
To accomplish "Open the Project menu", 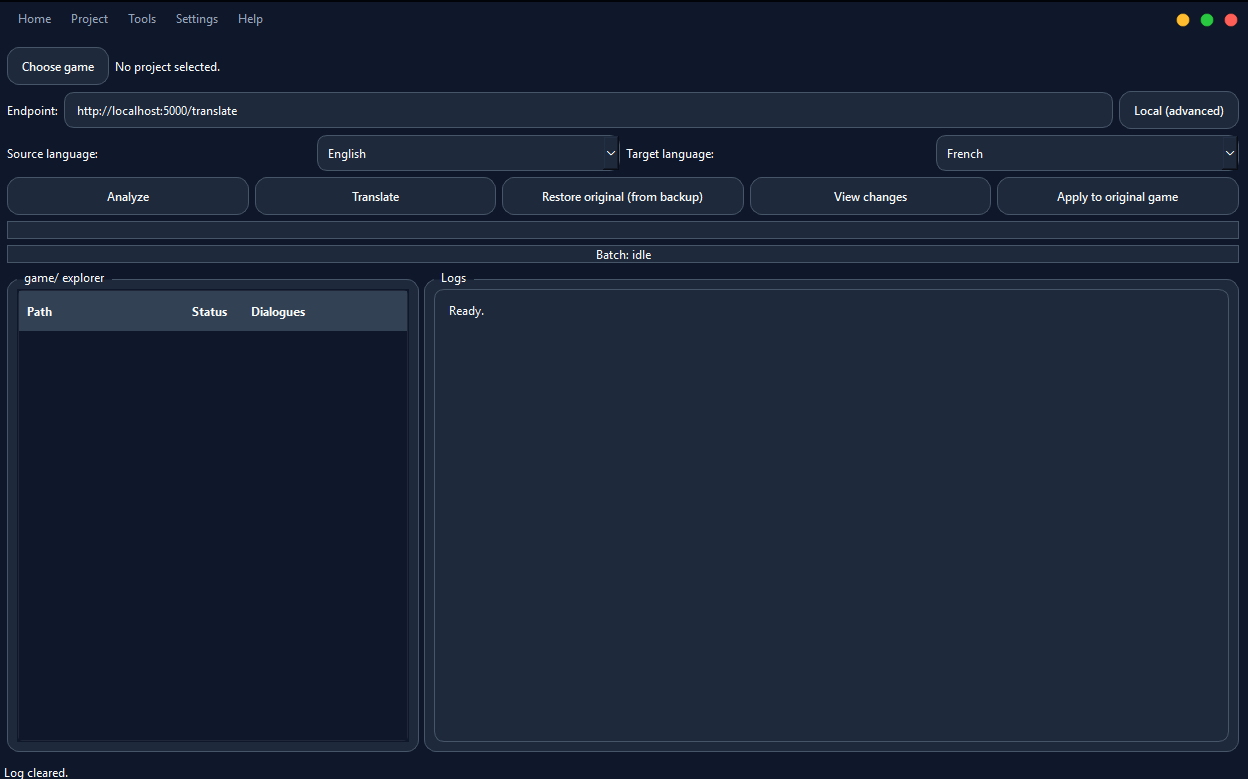I will click(89, 19).
